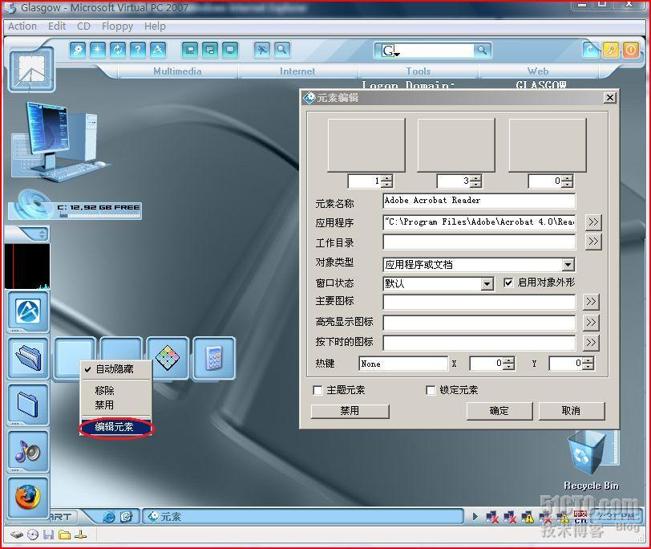Click the search button beside the Google box

click(482, 50)
